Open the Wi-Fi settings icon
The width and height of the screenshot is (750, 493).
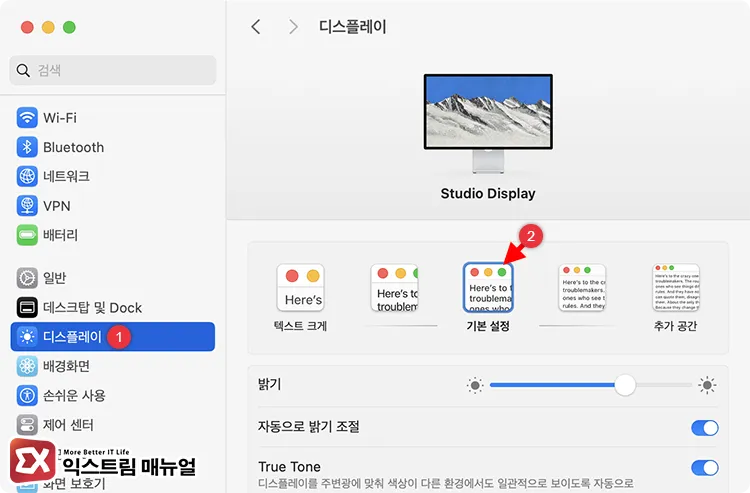click(27, 118)
